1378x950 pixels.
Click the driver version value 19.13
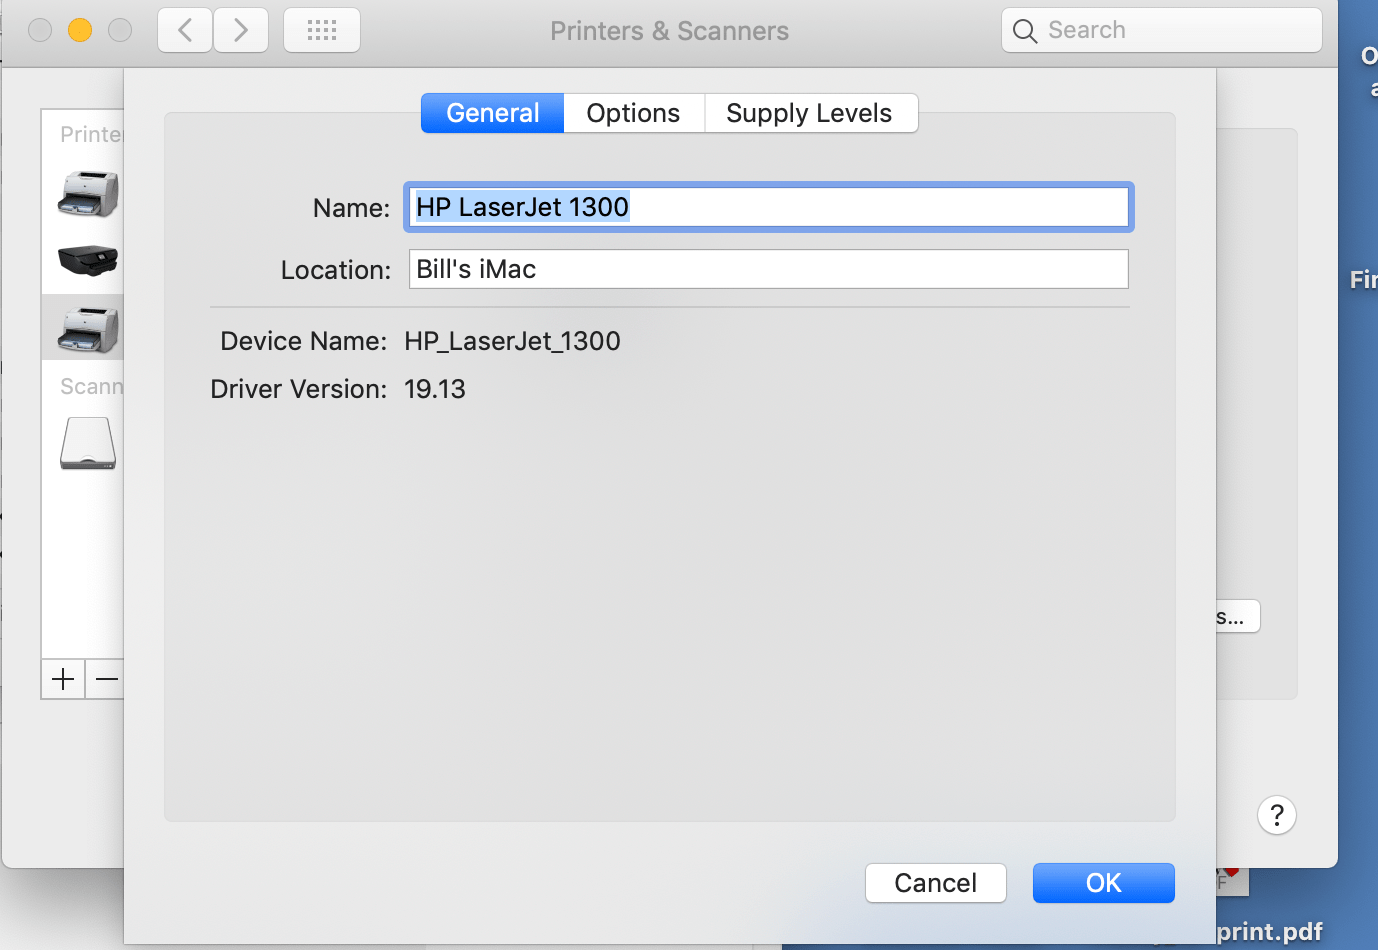[435, 389]
